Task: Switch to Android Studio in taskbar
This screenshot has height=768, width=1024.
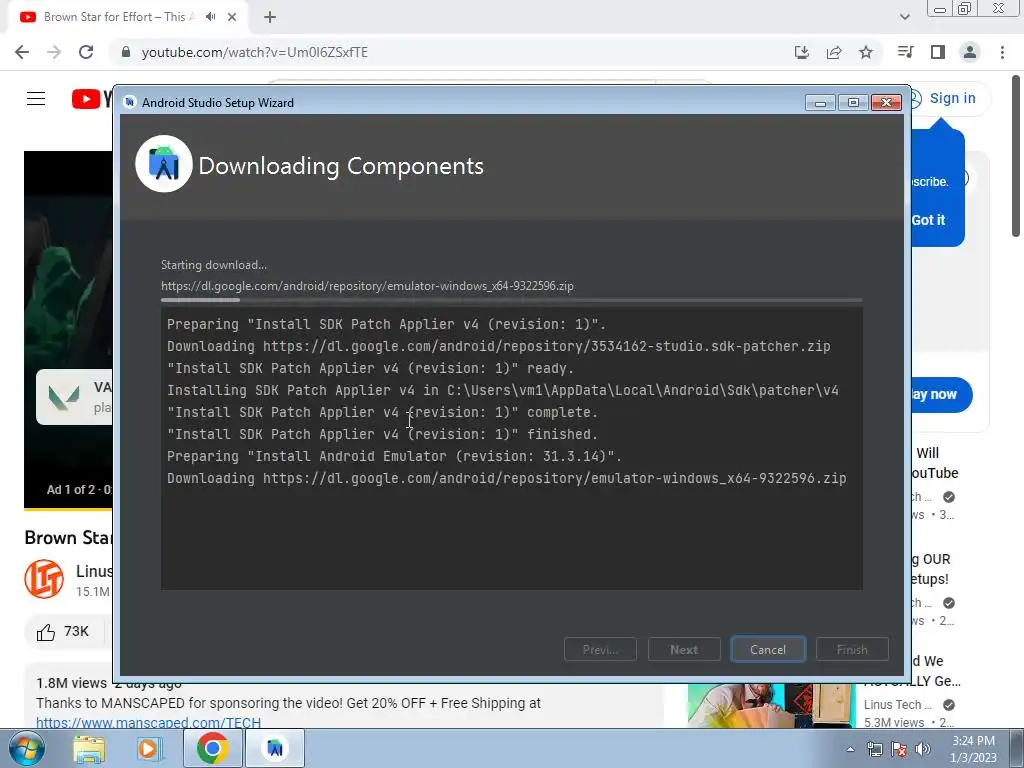Action: tap(275, 748)
